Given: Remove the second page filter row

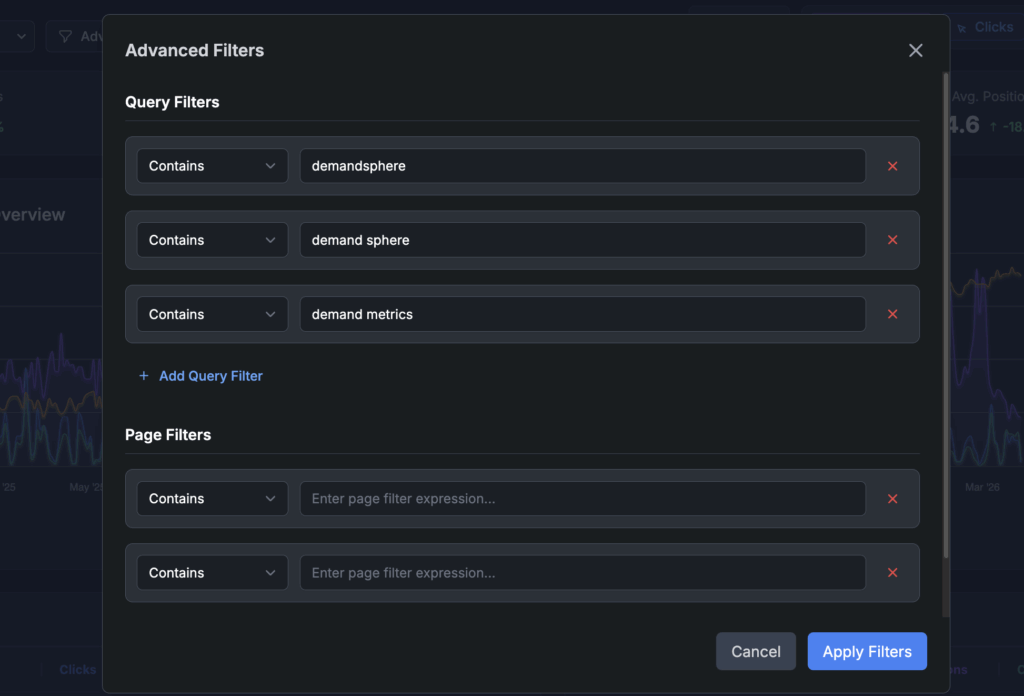Looking at the screenshot, I should pyautogui.click(x=892, y=573).
